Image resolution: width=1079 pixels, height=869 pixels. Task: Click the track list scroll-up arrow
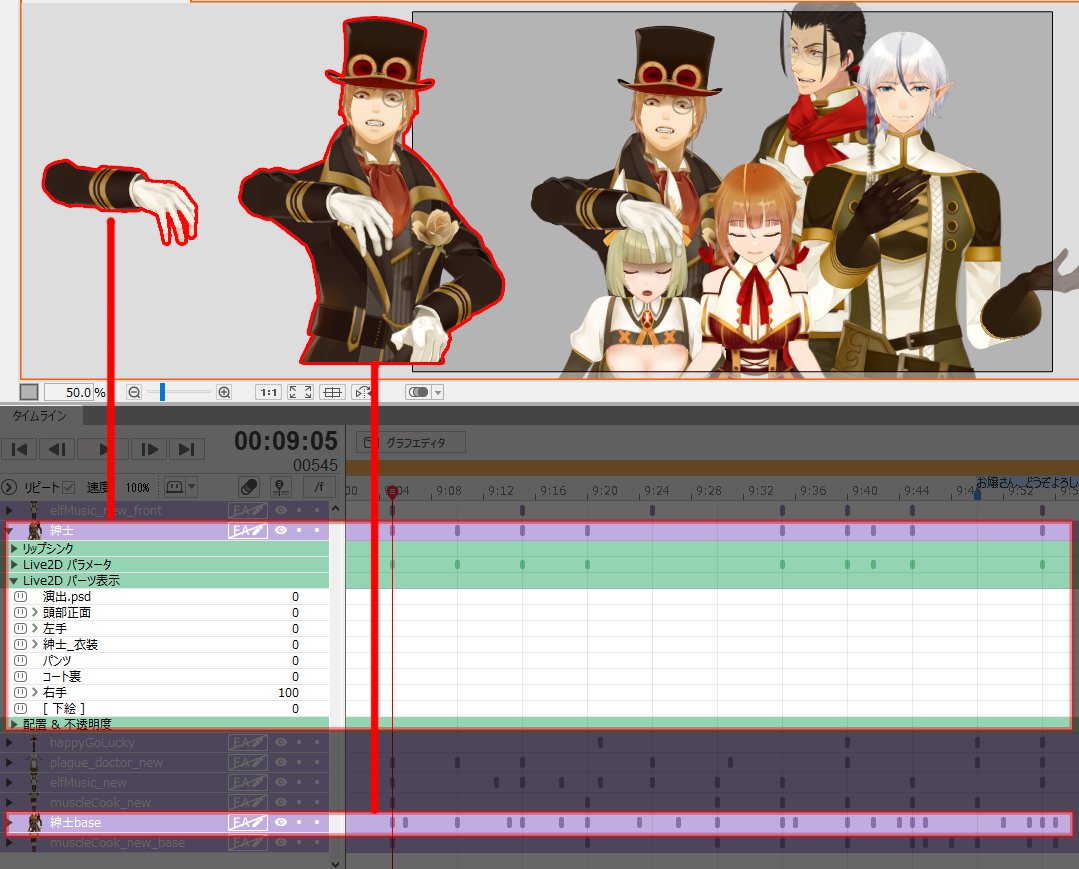(x=335, y=508)
